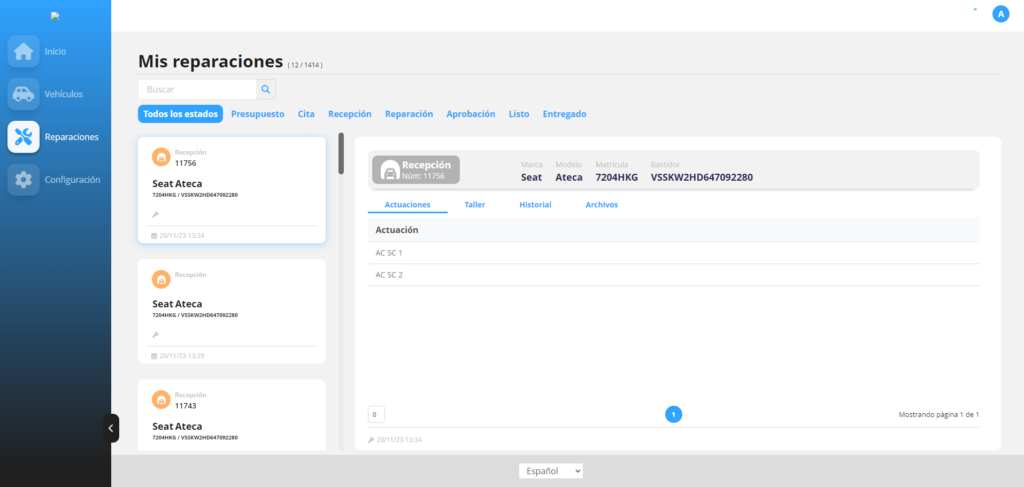Click the search magnifier button
Image resolution: width=1024 pixels, height=487 pixels.
coord(266,89)
